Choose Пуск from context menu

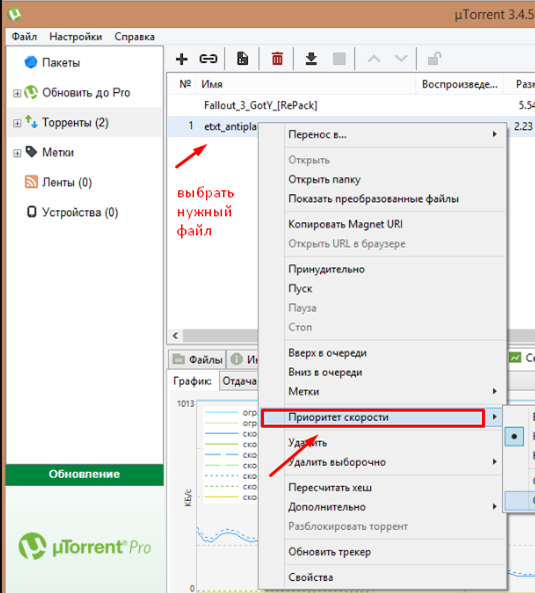tap(383, 289)
